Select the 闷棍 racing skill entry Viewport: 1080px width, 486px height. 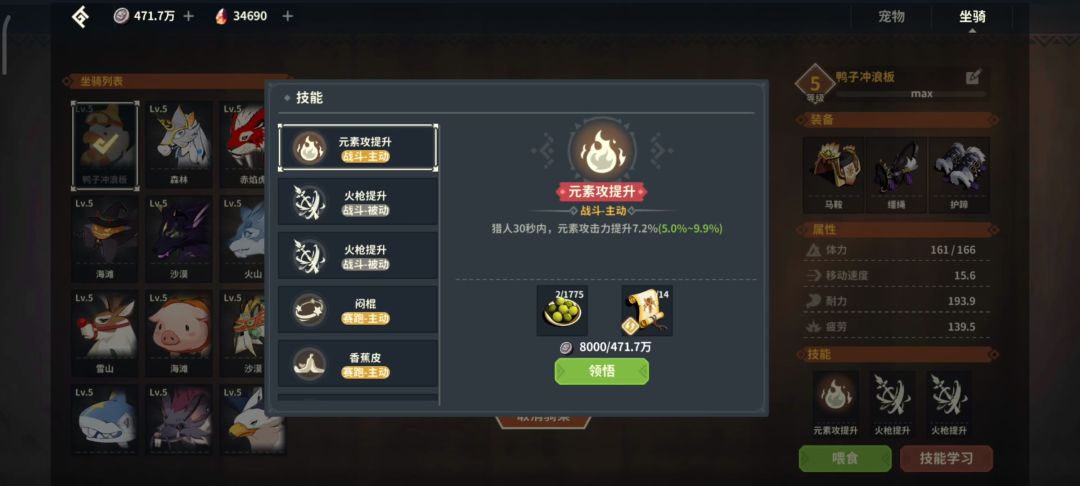[357, 310]
